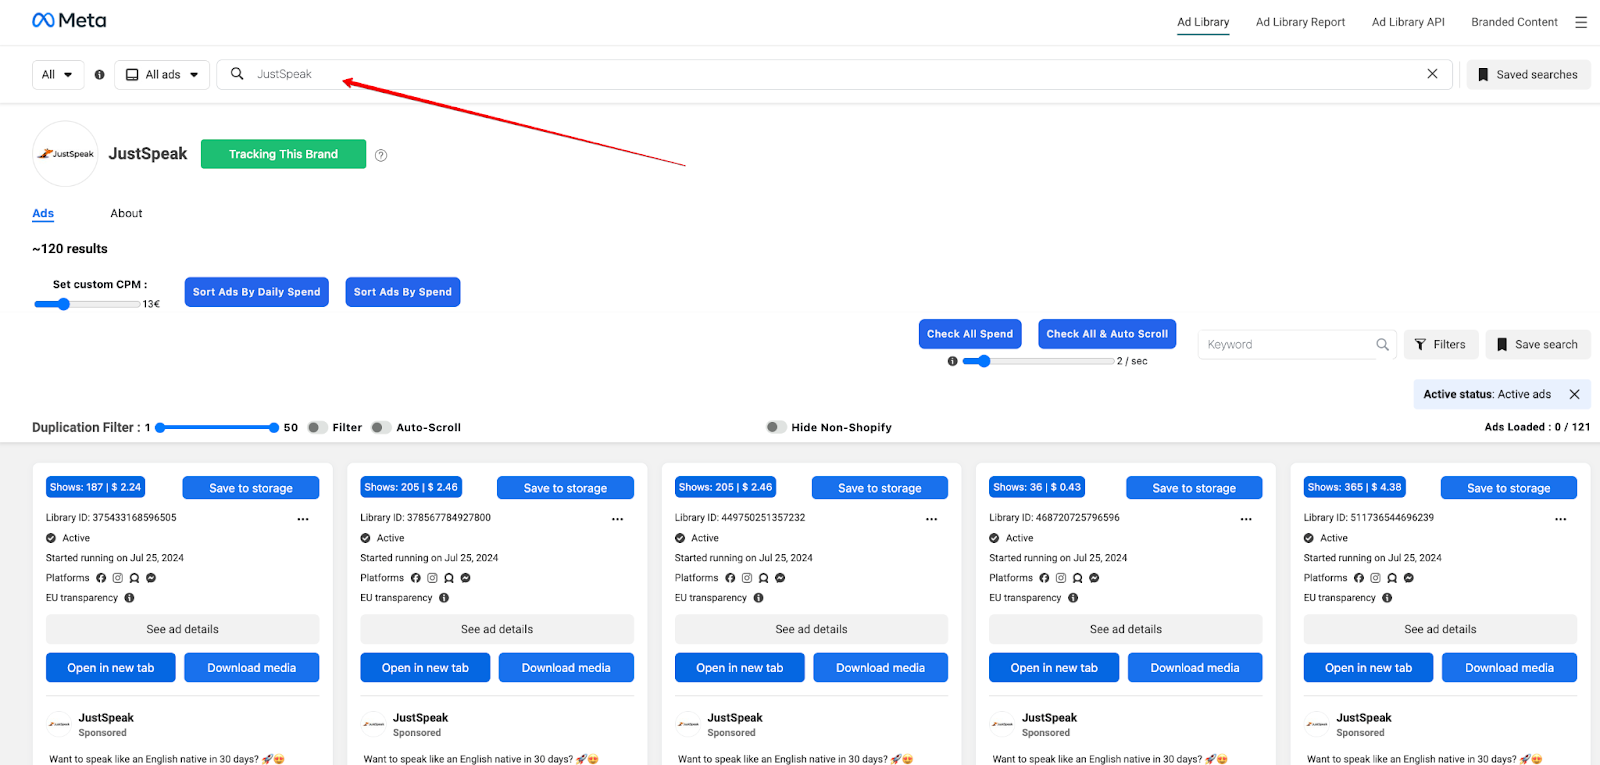Download media for ad 468720725796596
The width and height of the screenshot is (1600, 765).
pyautogui.click(x=1195, y=668)
